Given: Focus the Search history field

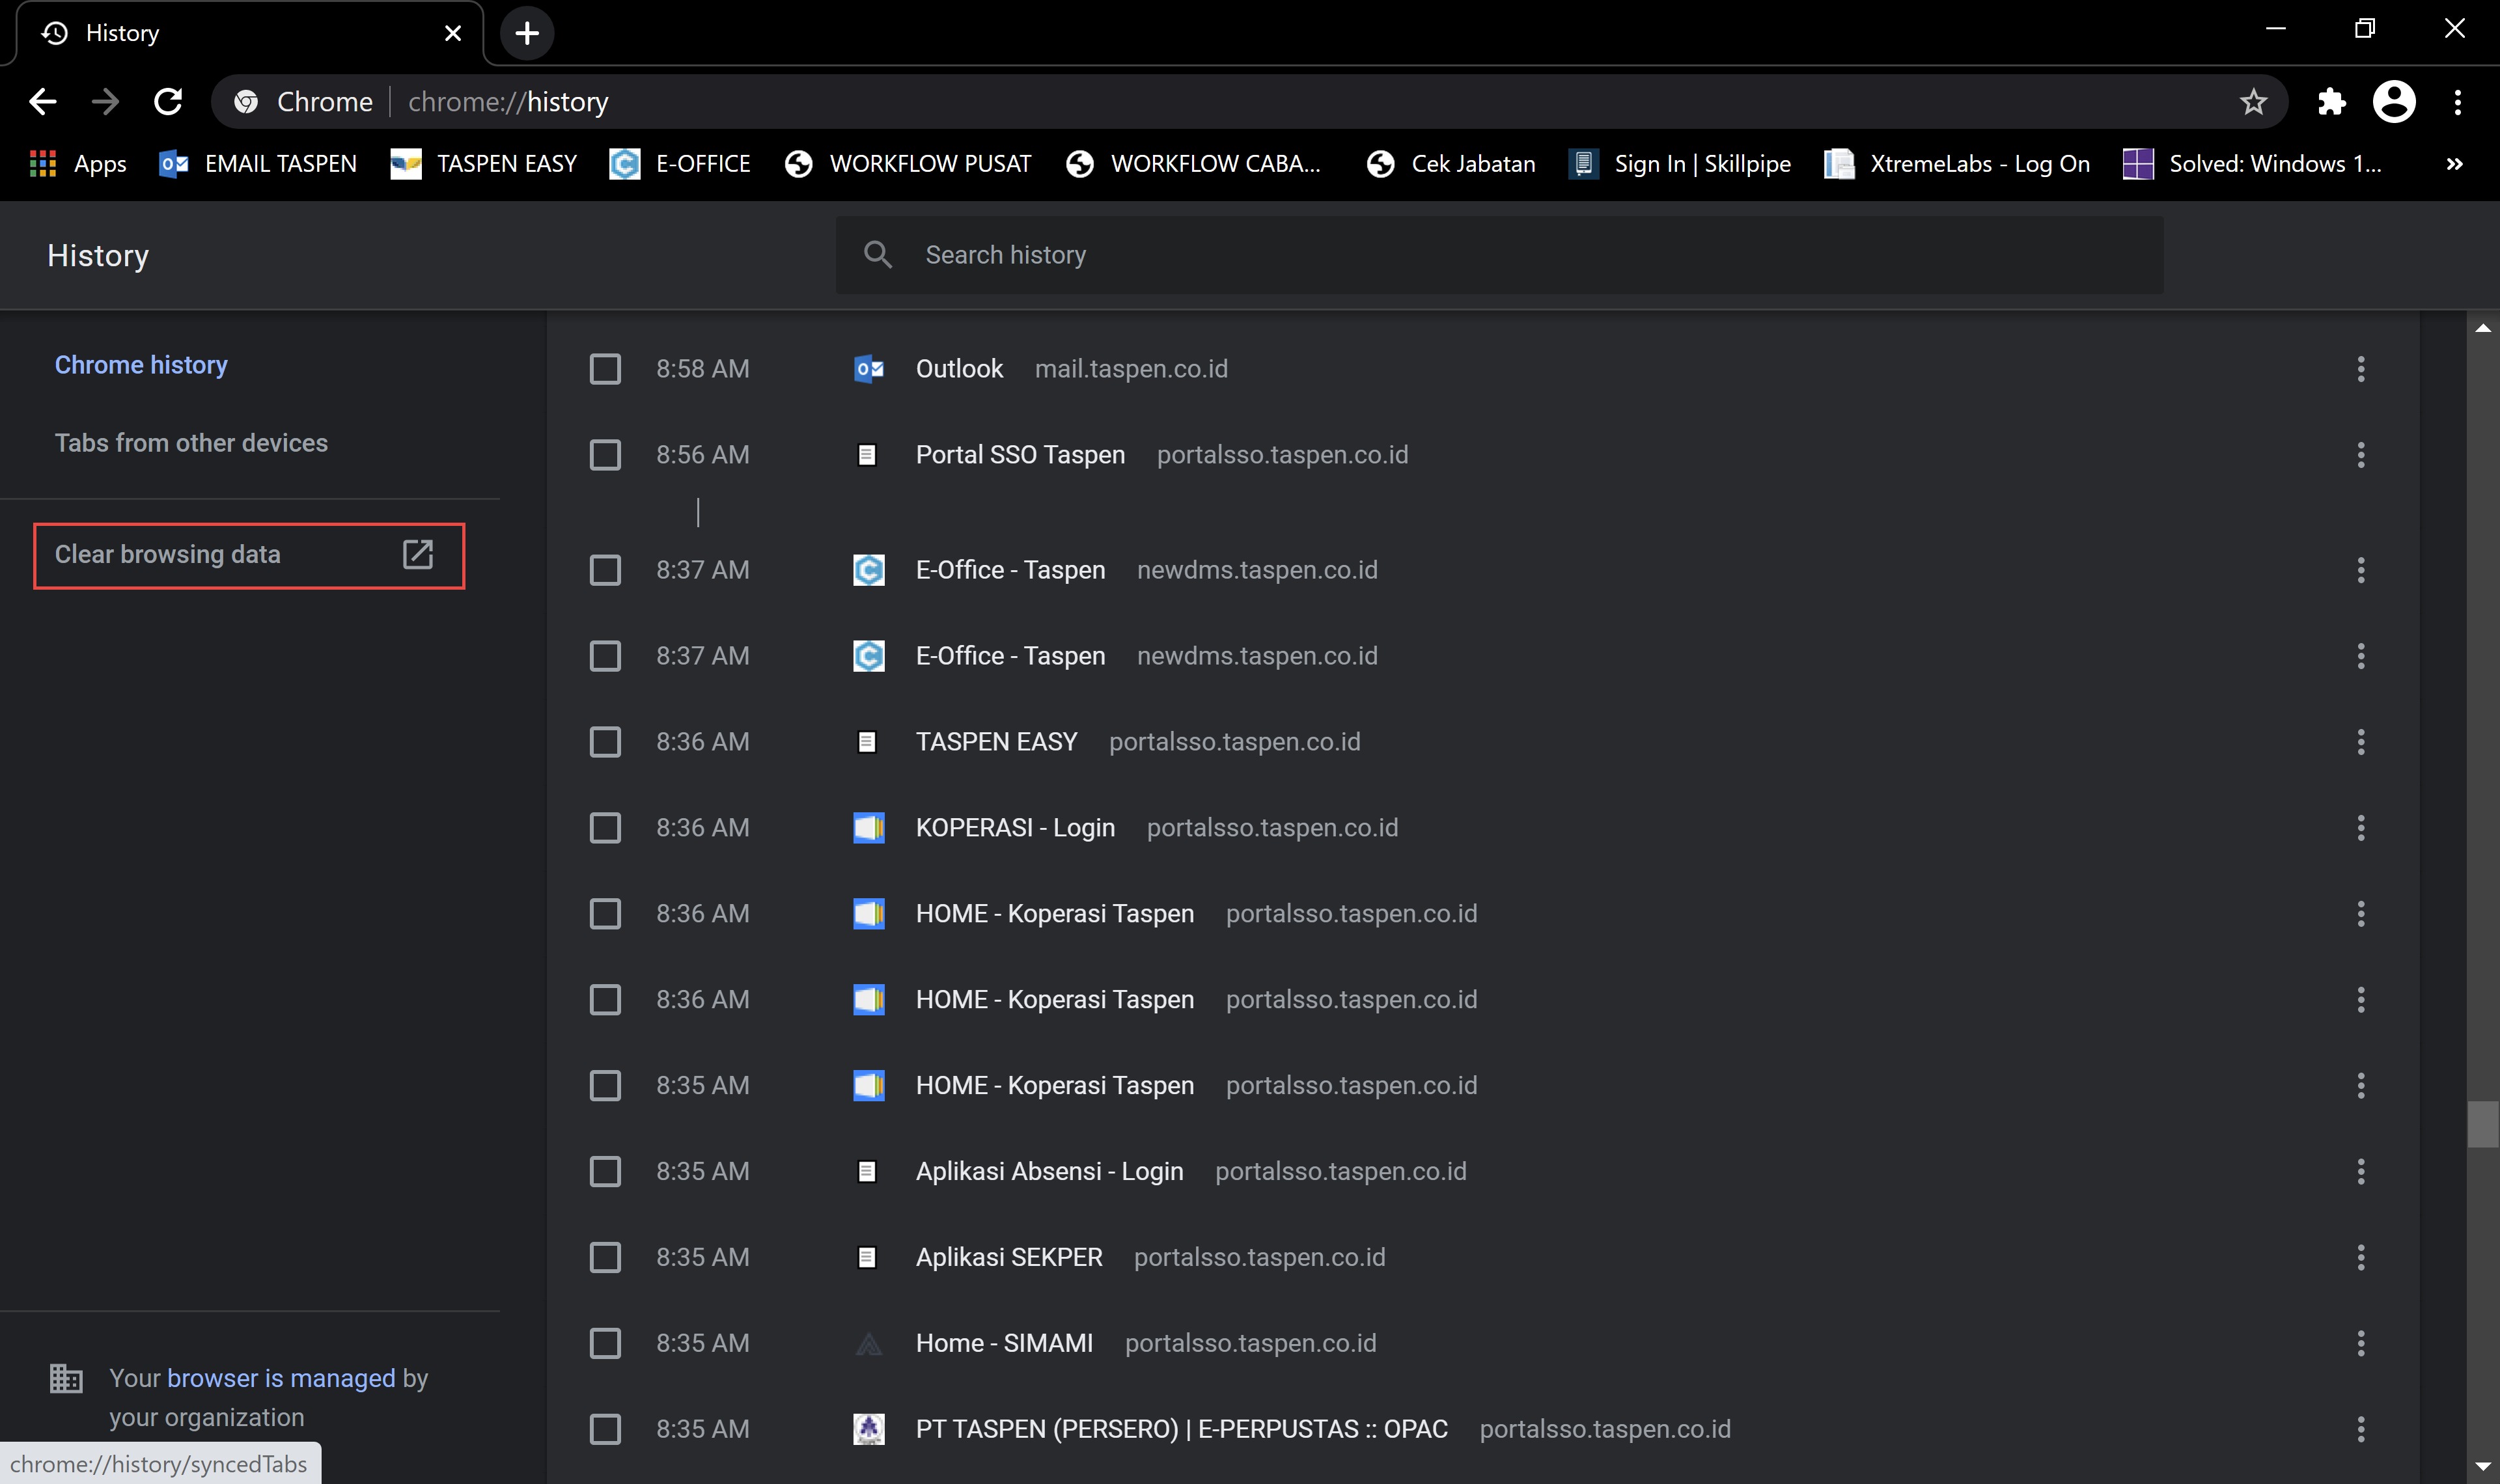Looking at the screenshot, I should click(x=1499, y=255).
